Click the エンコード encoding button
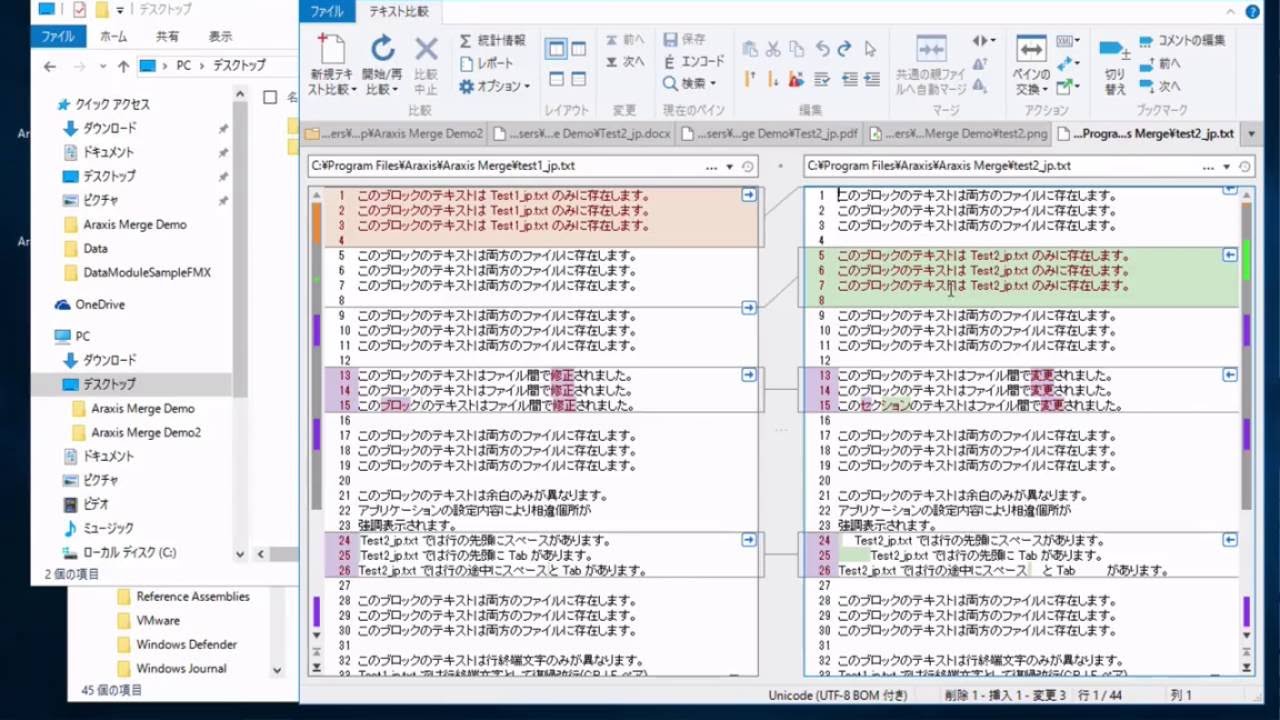Screen dimensions: 1280x720 pos(694,62)
